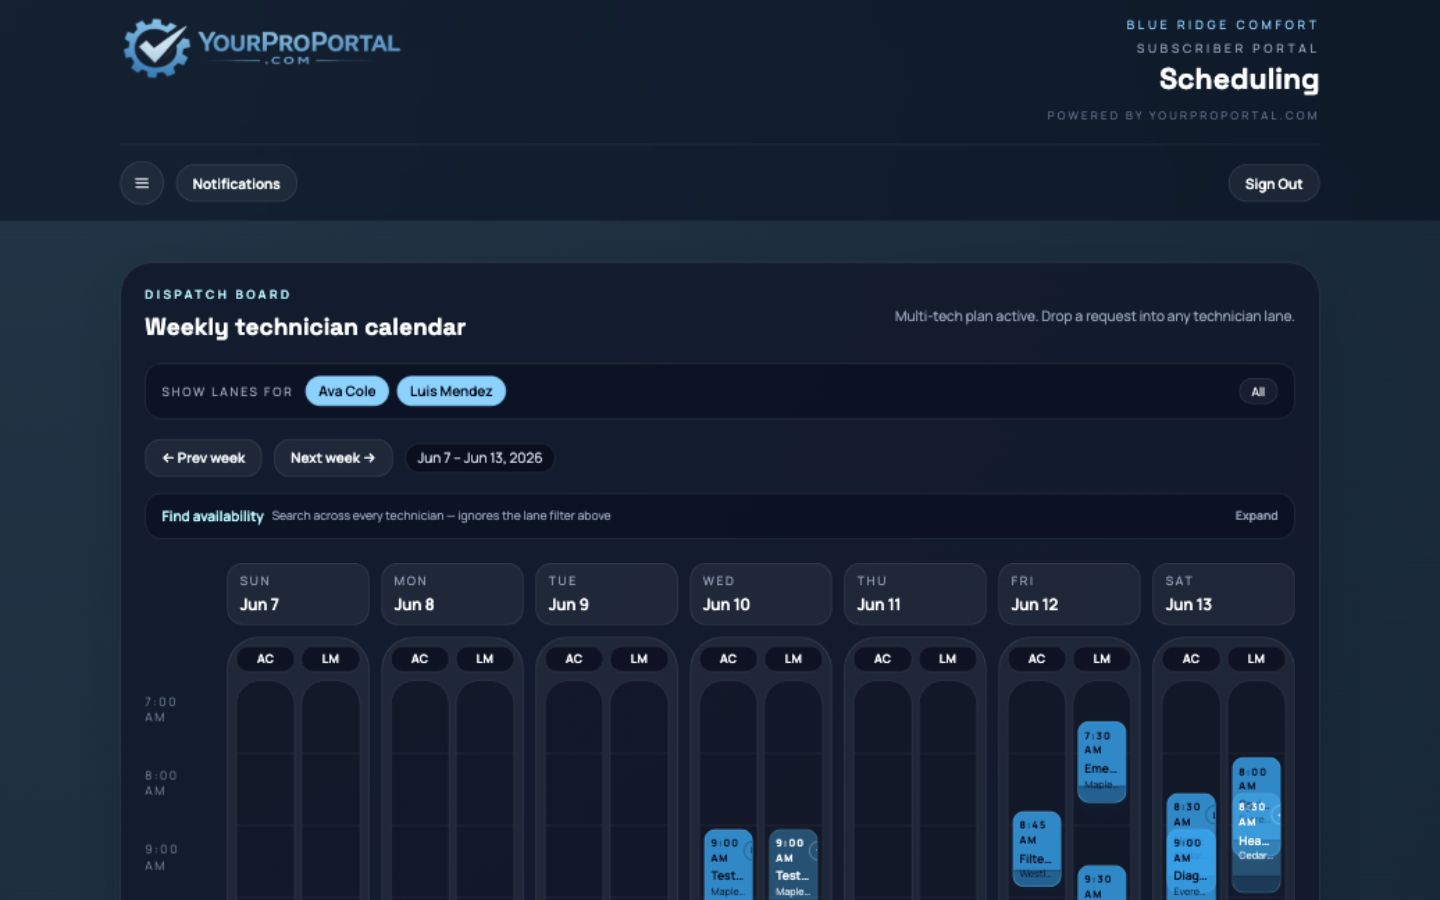Expand the Find availability panel

coord(1256,516)
